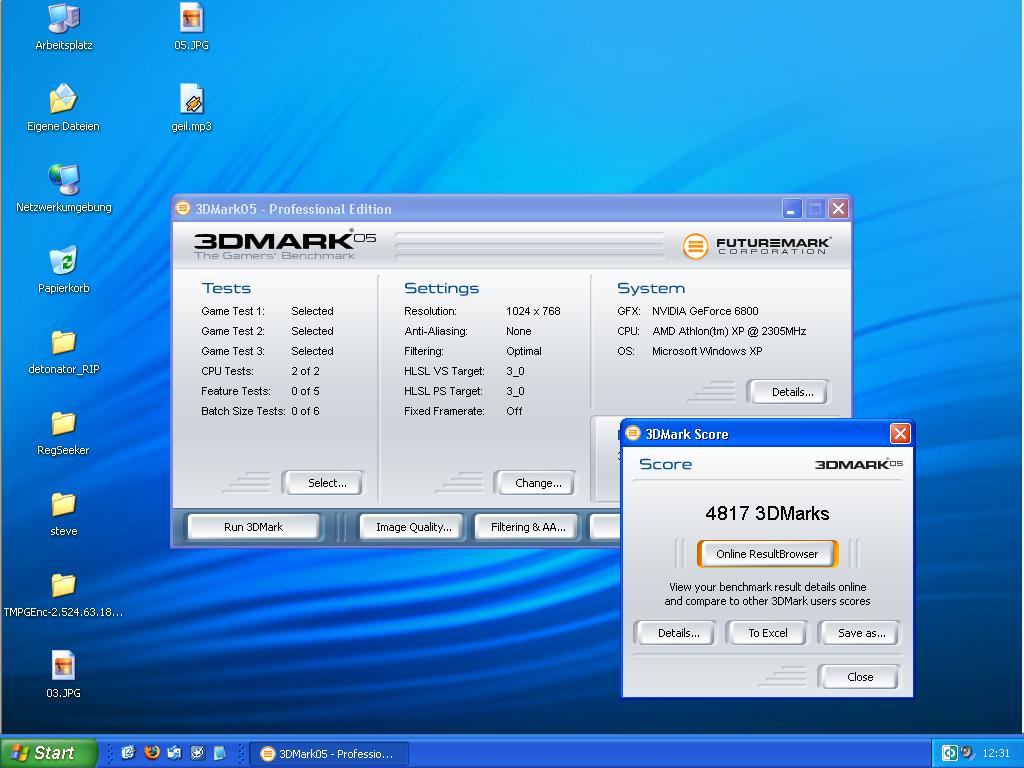The width and height of the screenshot is (1024, 768).
Task: Click the light-blue notepad quick launch icon
Action: click(x=220, y=752)
